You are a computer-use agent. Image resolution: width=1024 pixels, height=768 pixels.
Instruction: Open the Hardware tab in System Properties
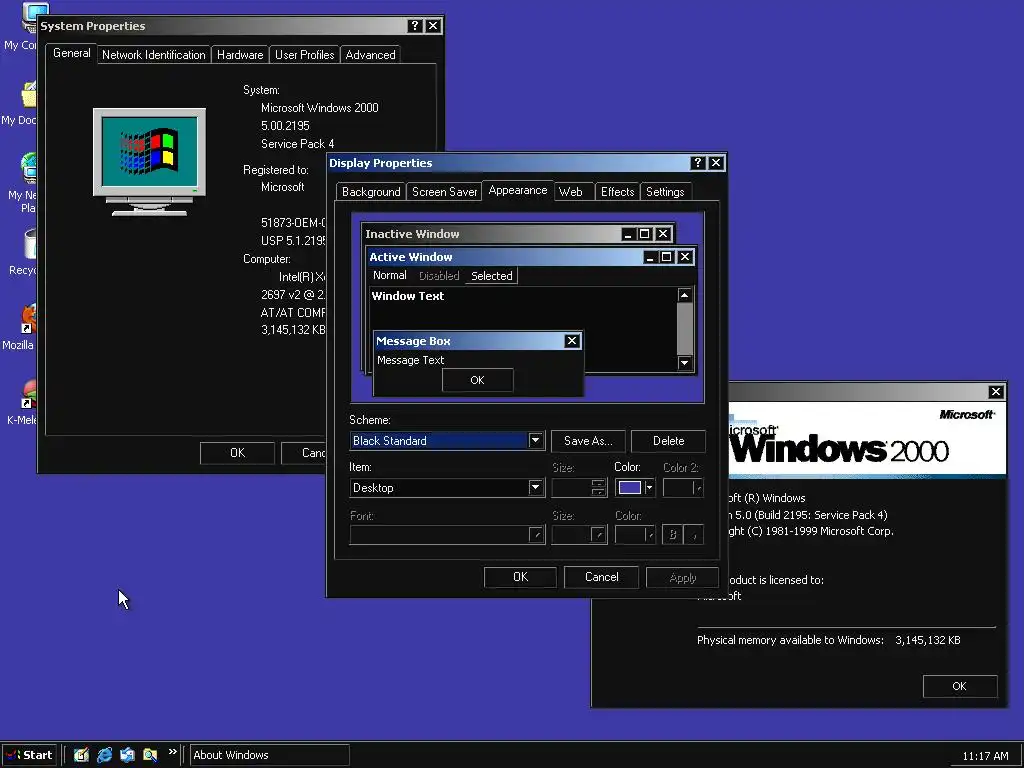coord(240,55)
